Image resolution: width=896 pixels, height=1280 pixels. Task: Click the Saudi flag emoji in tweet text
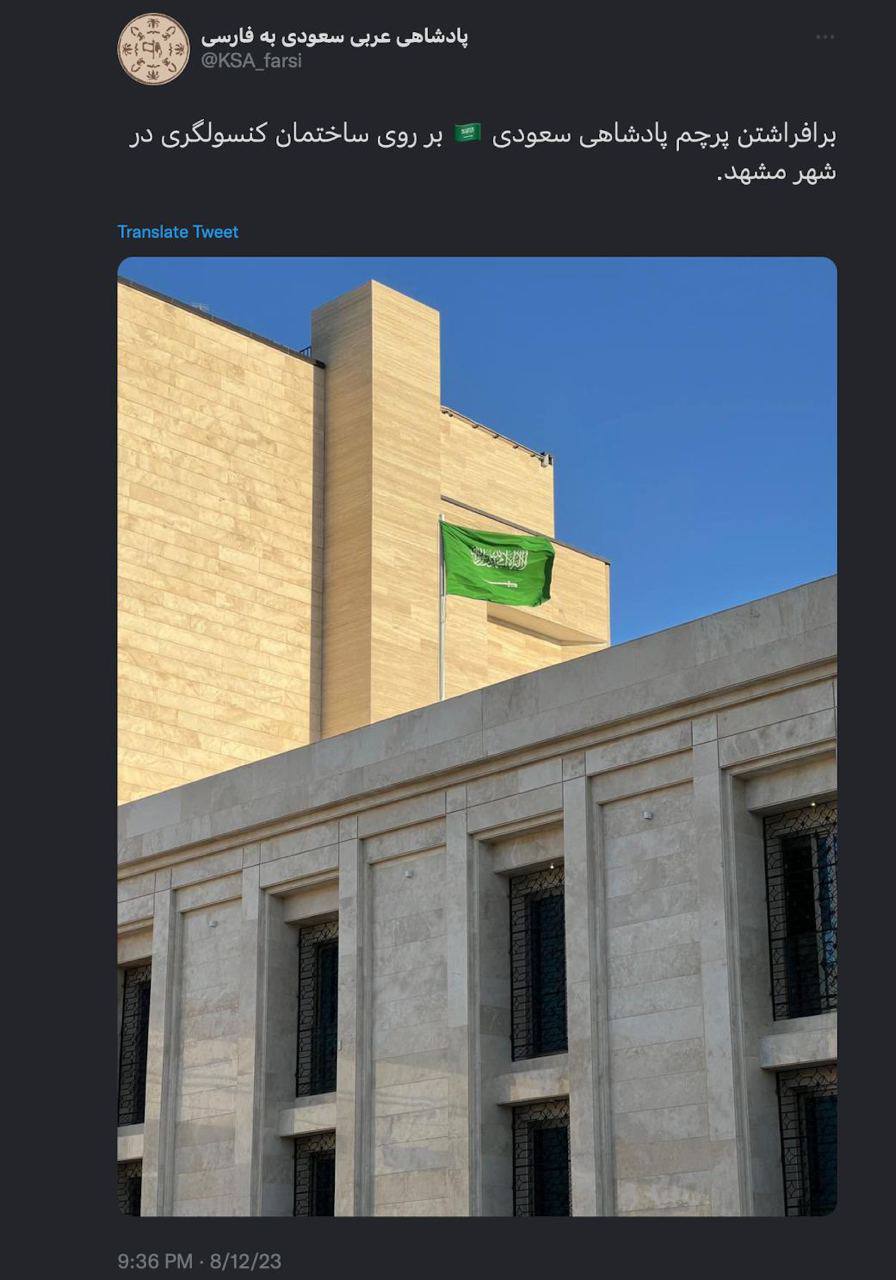click(x=468, y=133)
